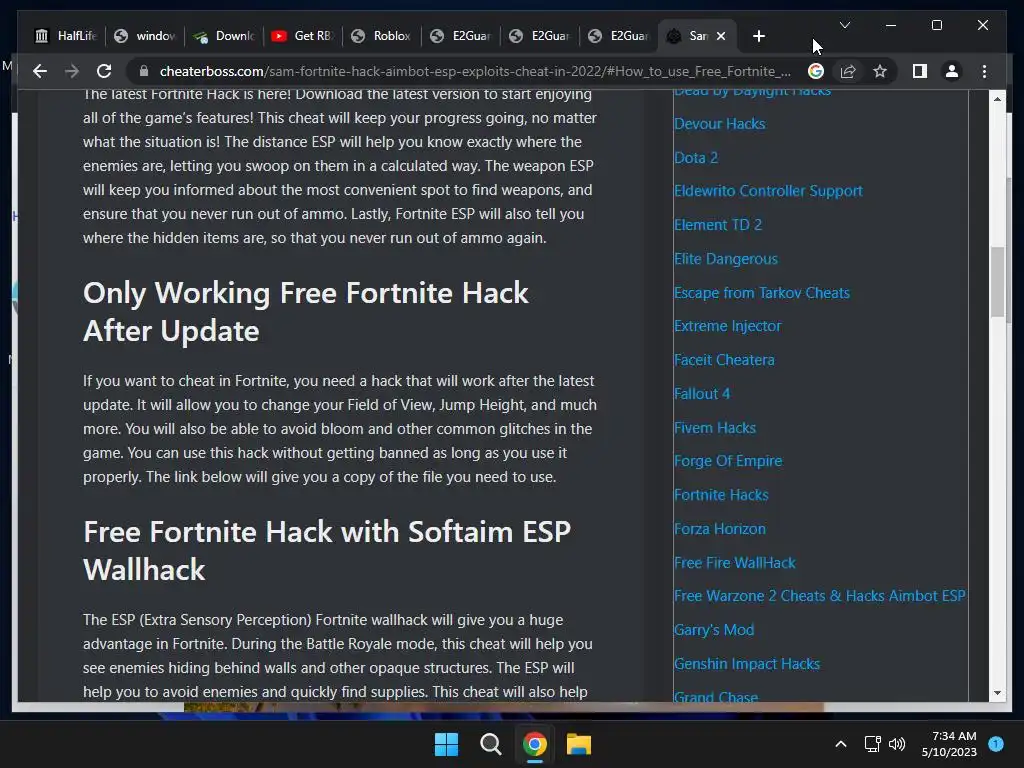Switch to the Roblox tab
This screenshot has height=768, width=1024.
click(381, 36)
